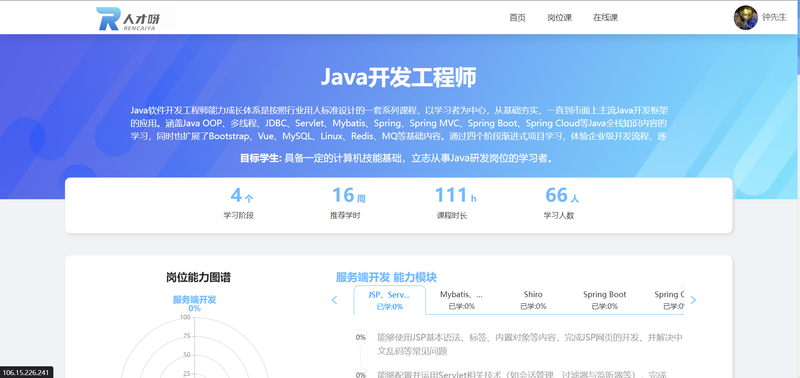800x378 pixels.
Task: Click the 4个 学习阶段 statistic
Action: coord(239,203)
